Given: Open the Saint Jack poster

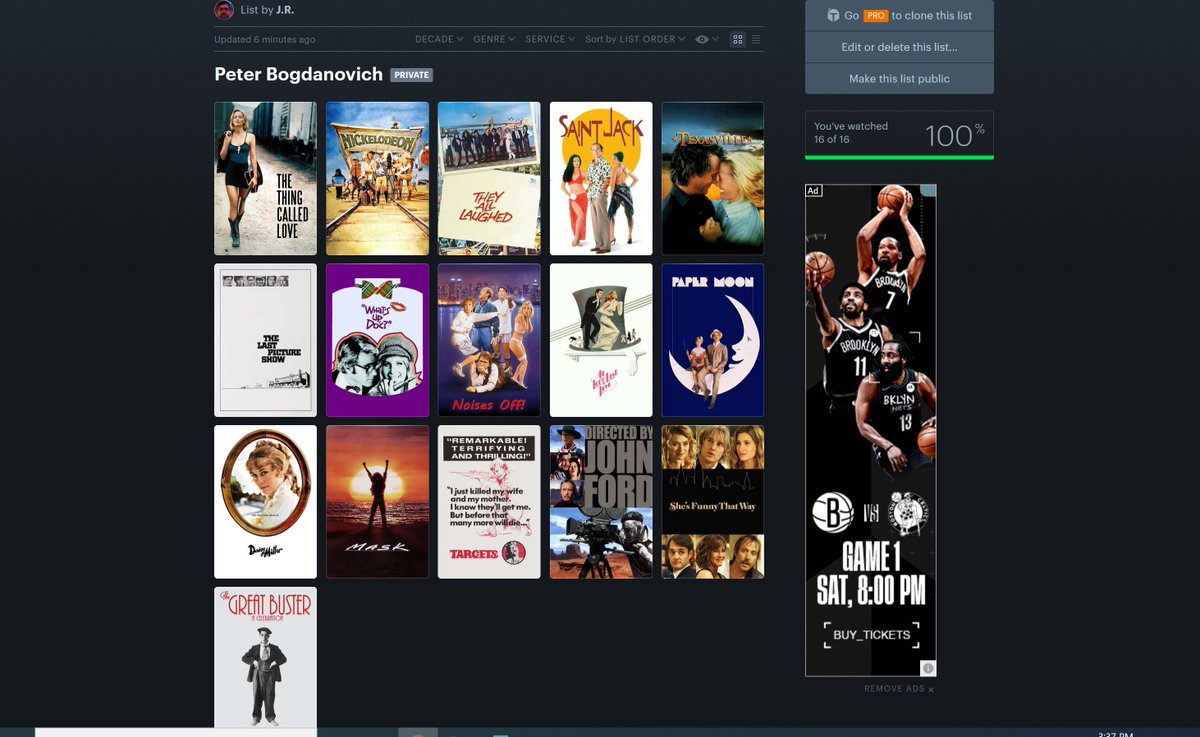Looking at the screenshot, I should (x=601, y=178).
